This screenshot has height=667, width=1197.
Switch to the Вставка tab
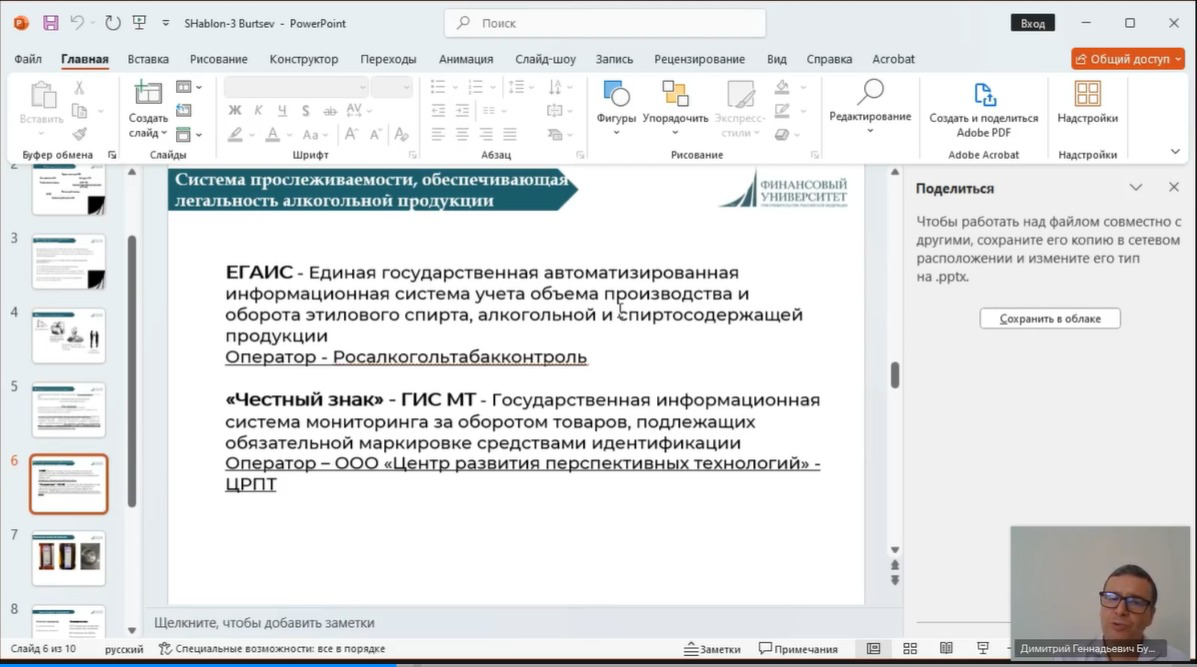point(148,59)
